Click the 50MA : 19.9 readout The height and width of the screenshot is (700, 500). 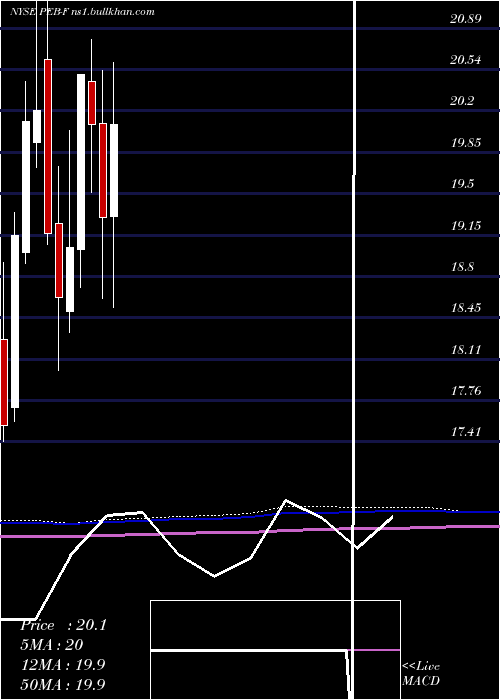(x=62, y=684)
